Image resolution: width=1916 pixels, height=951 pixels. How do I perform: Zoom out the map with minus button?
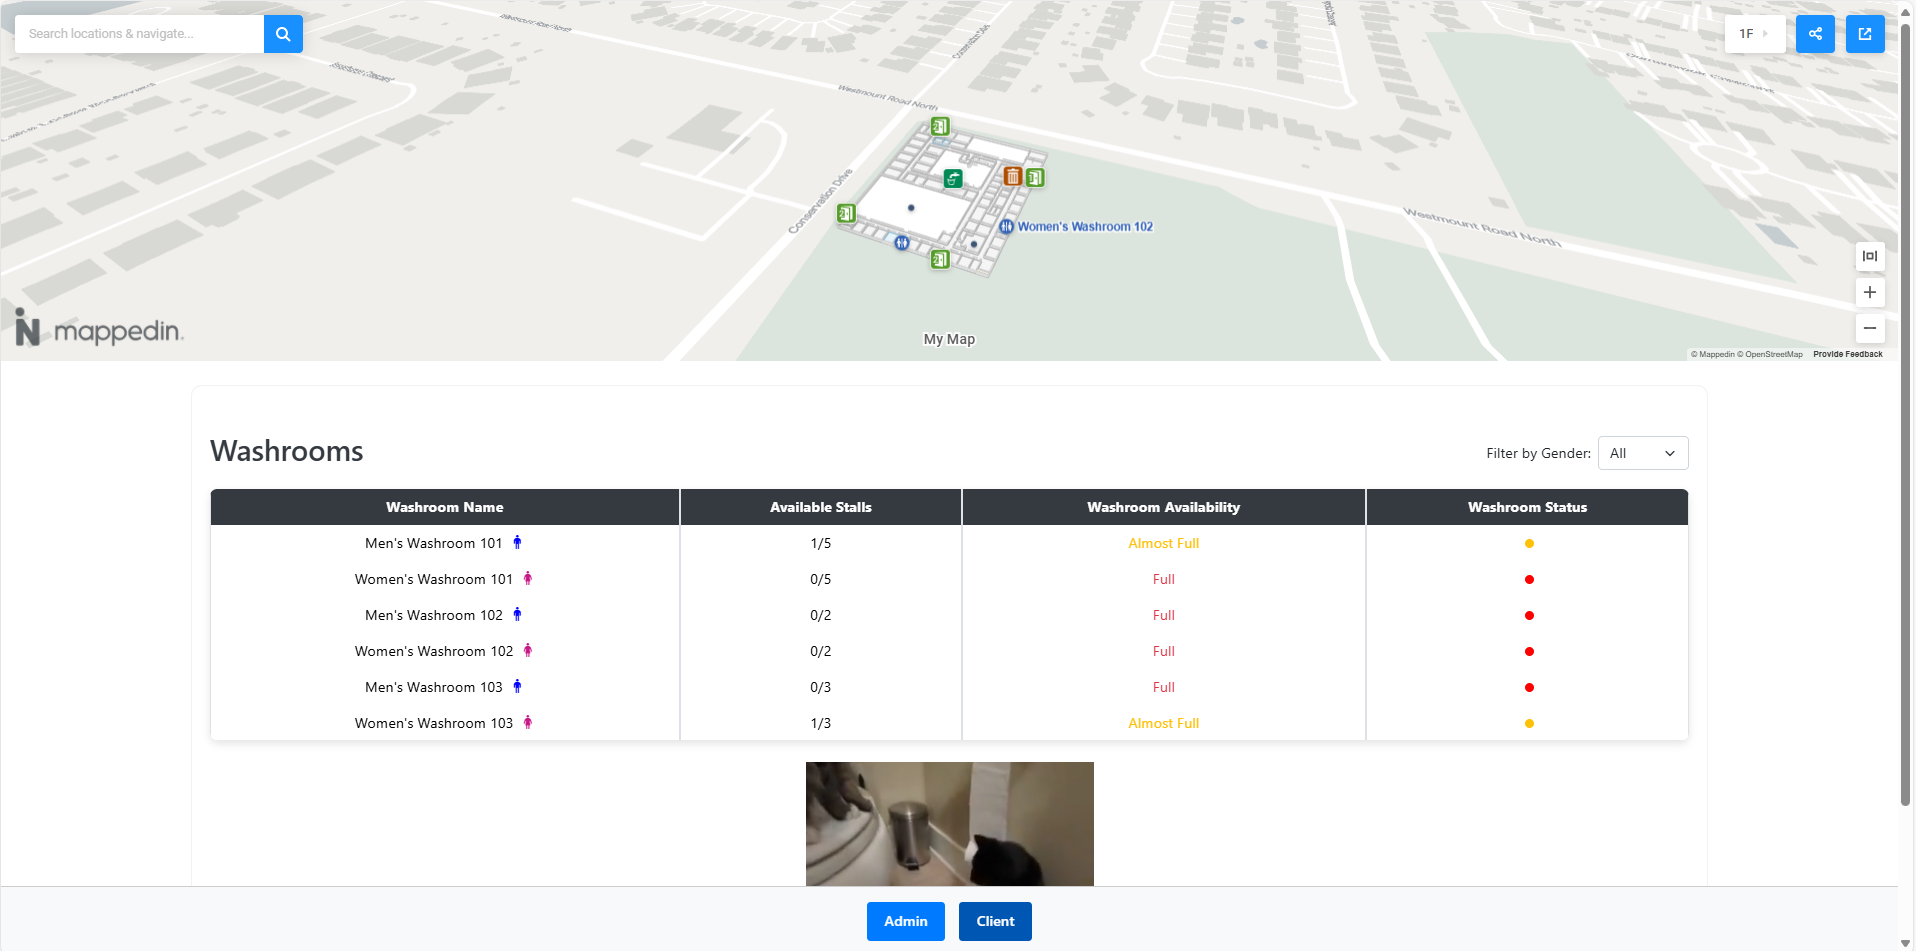click(1870, 328)
